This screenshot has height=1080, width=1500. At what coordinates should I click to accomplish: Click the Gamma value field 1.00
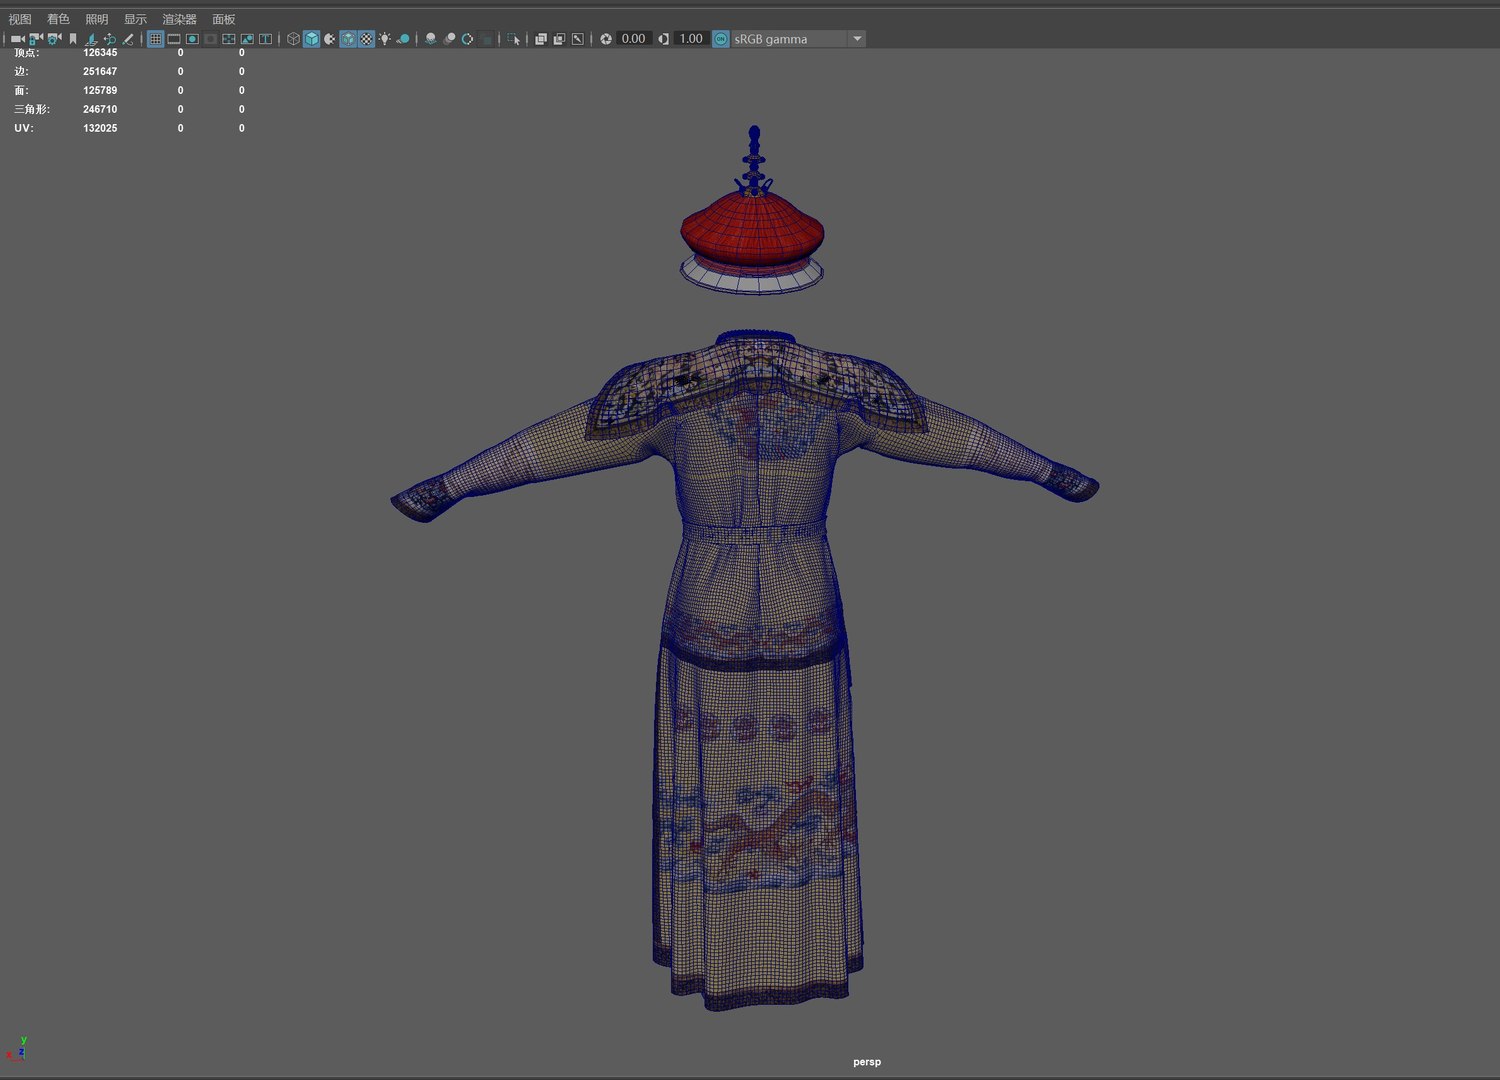(691, 39)
